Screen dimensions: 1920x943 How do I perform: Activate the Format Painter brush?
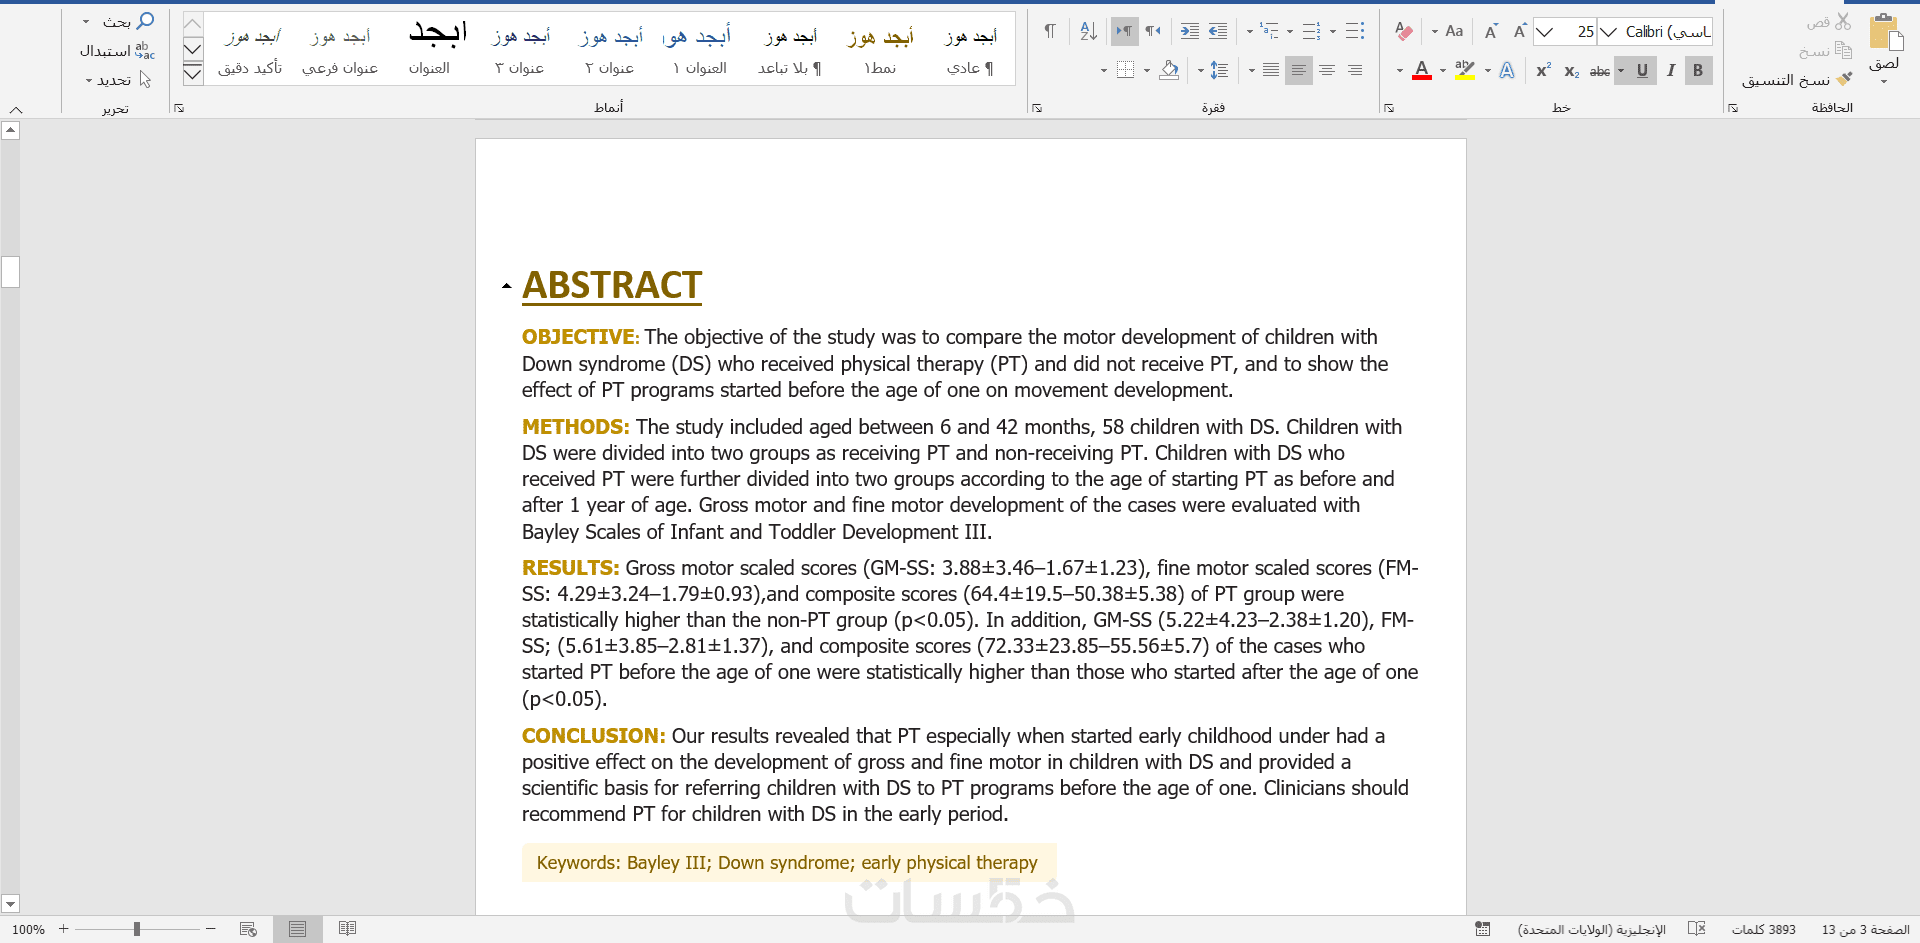point(1843,79)
